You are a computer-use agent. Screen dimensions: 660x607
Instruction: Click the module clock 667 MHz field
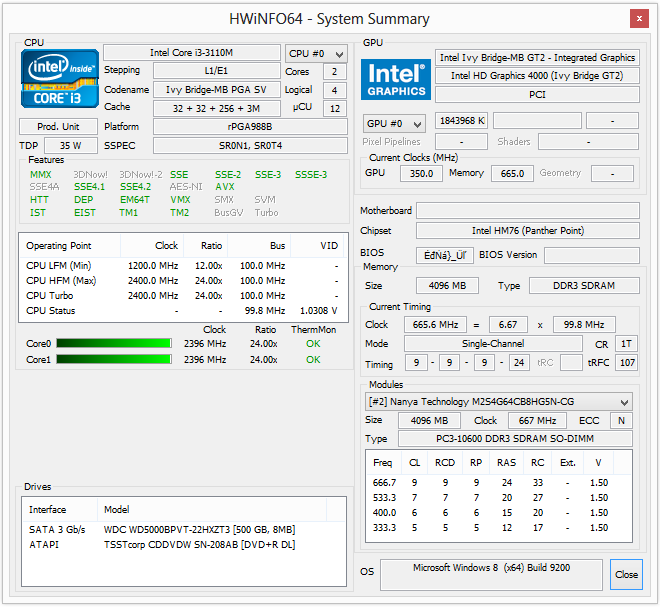(537, 421)
